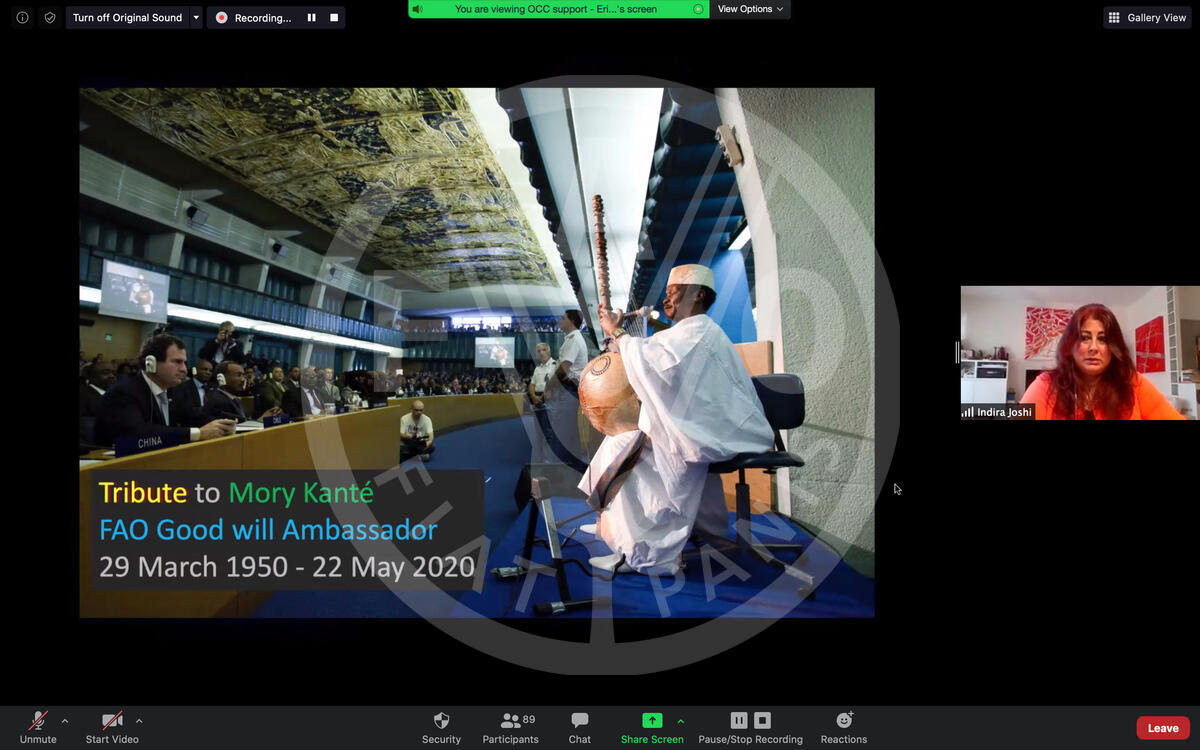Select Indira Joshi's video thumbnail
This screenshot has width=1200, height=750.
click(x=1080, y=353)
